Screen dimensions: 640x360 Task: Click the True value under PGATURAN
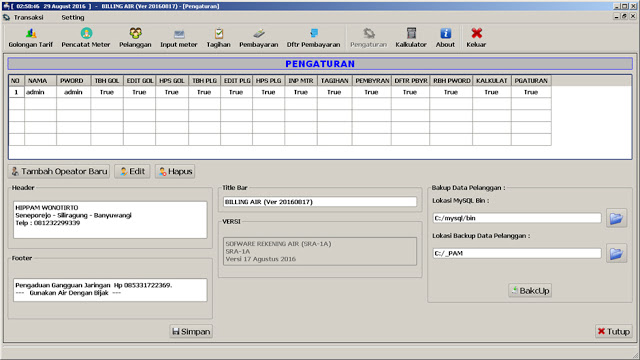531,92
